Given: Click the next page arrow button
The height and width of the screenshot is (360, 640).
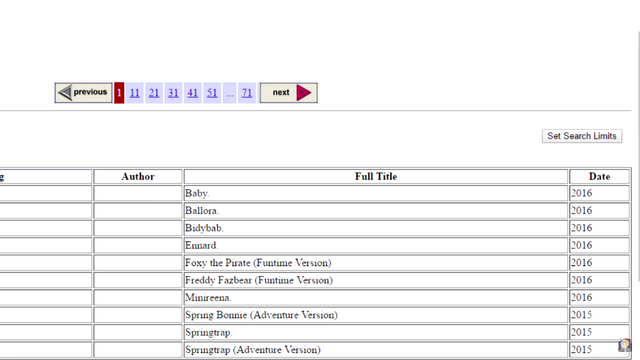Looking at the screenshot, I should [x=289, y=93].
